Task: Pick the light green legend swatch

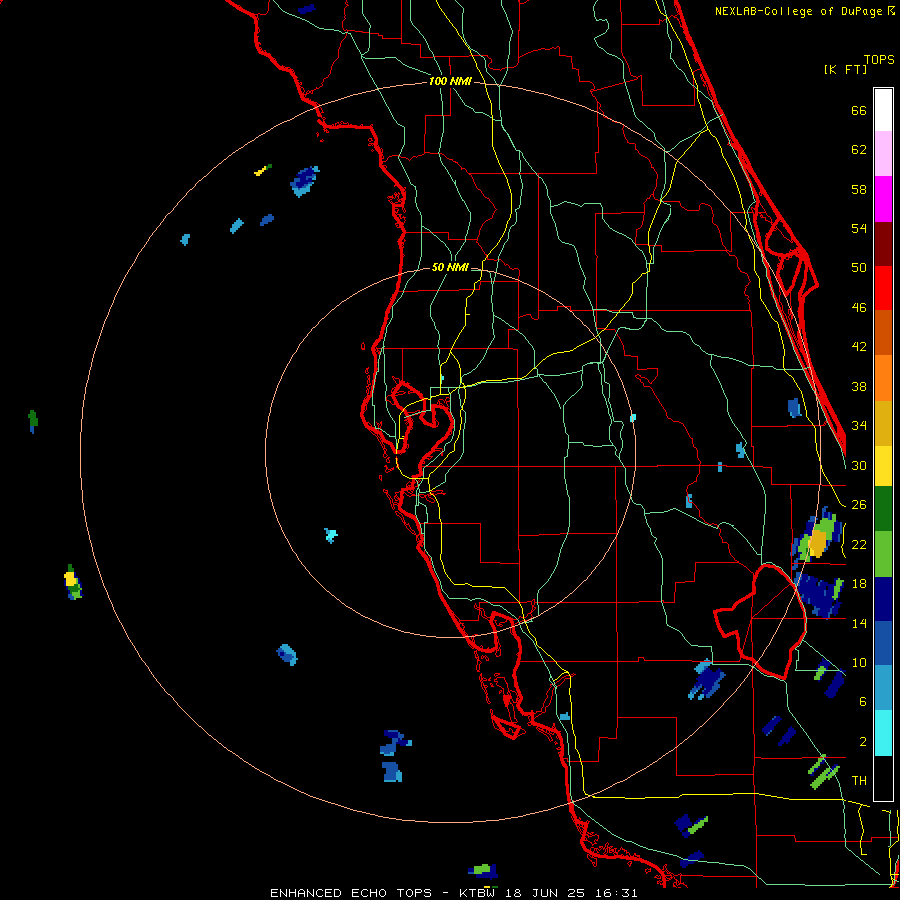Action: (x=883, y=554)
